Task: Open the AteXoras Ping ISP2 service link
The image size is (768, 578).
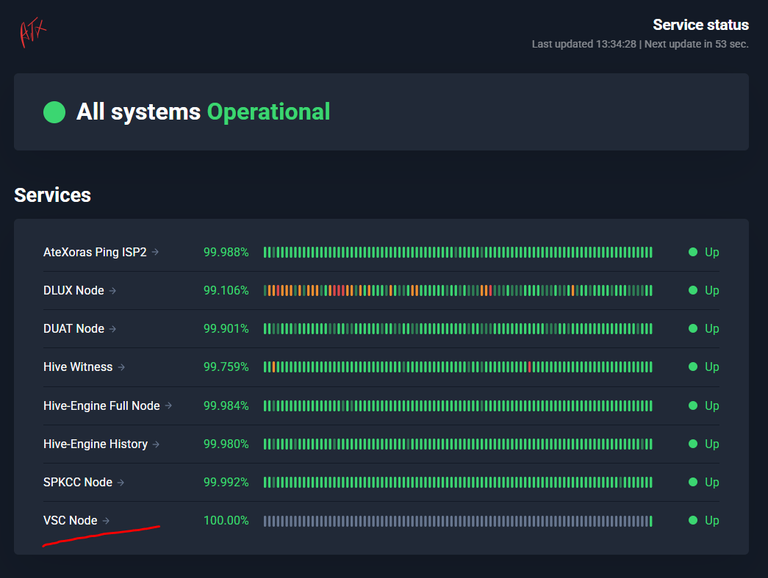Action: point(101,252)
